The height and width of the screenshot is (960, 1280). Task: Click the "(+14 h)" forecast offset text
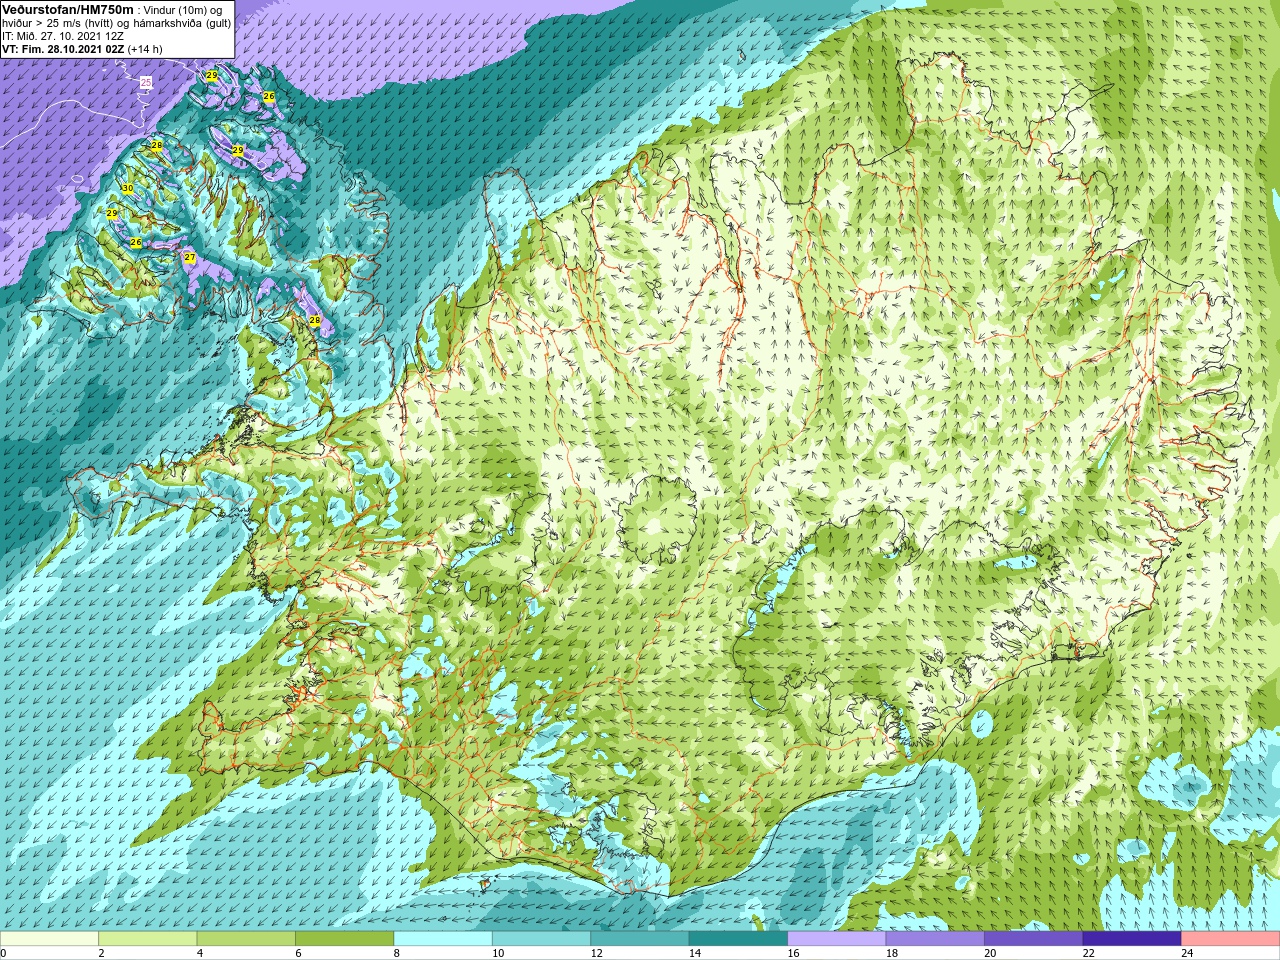(x=145, y=49)
